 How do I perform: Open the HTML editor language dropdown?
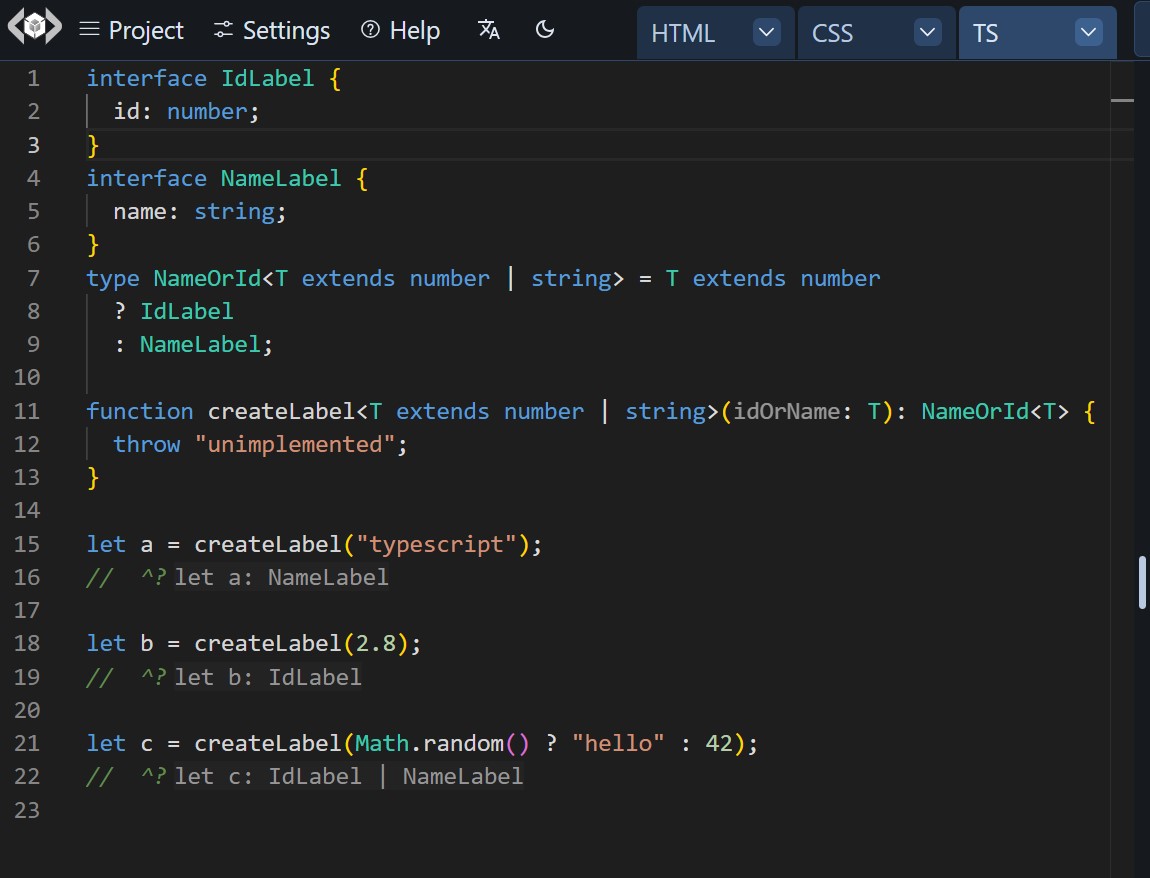click(x=766, y=32)
